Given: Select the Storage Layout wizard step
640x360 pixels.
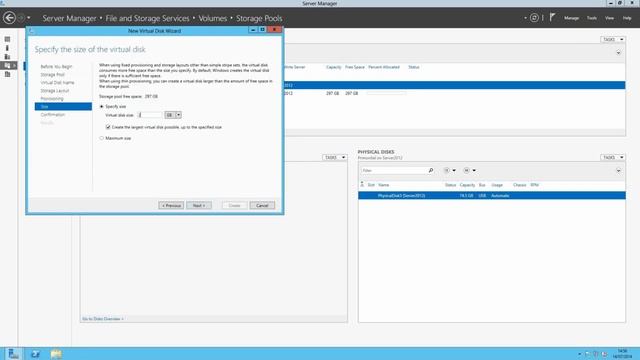Looking at the screenshot, I should pyautogui.click(x=55, y=91).
